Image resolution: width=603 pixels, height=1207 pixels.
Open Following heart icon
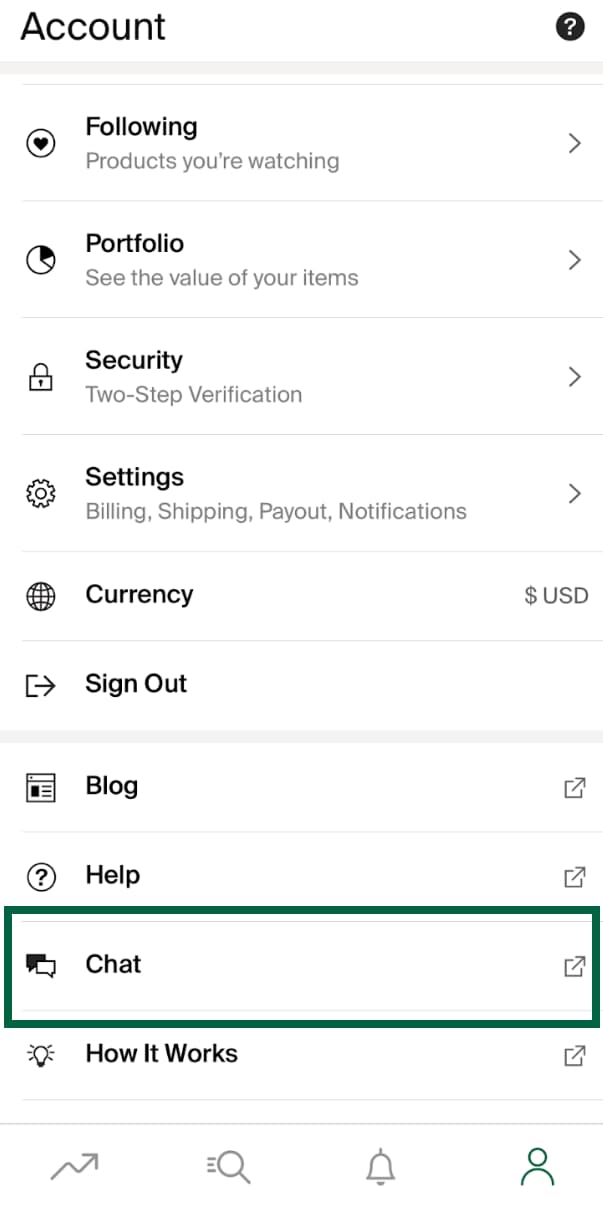coord(40,144)
